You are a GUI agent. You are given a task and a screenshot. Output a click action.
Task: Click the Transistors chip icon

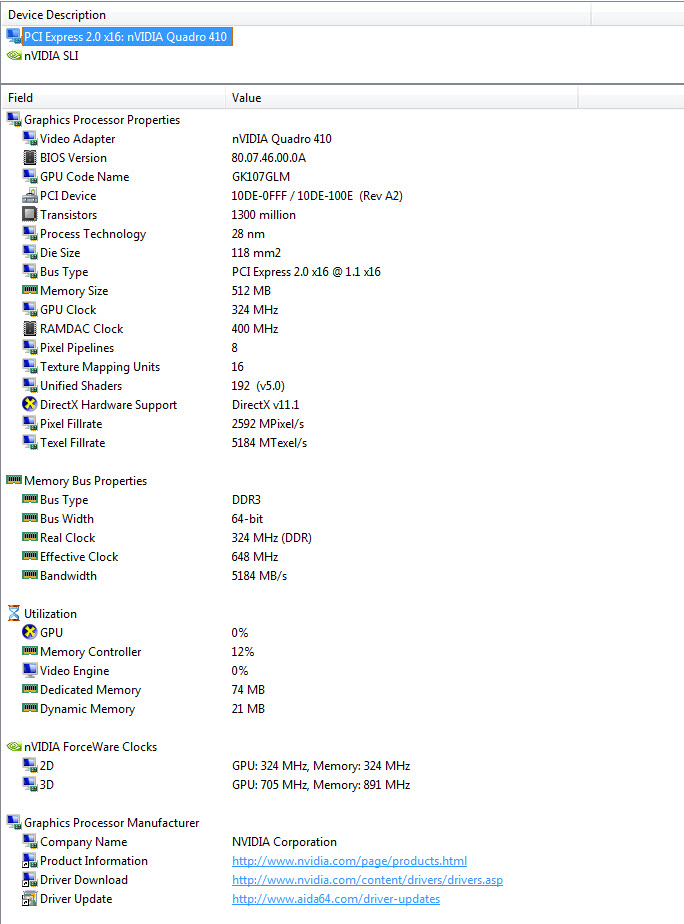[29, 214]
